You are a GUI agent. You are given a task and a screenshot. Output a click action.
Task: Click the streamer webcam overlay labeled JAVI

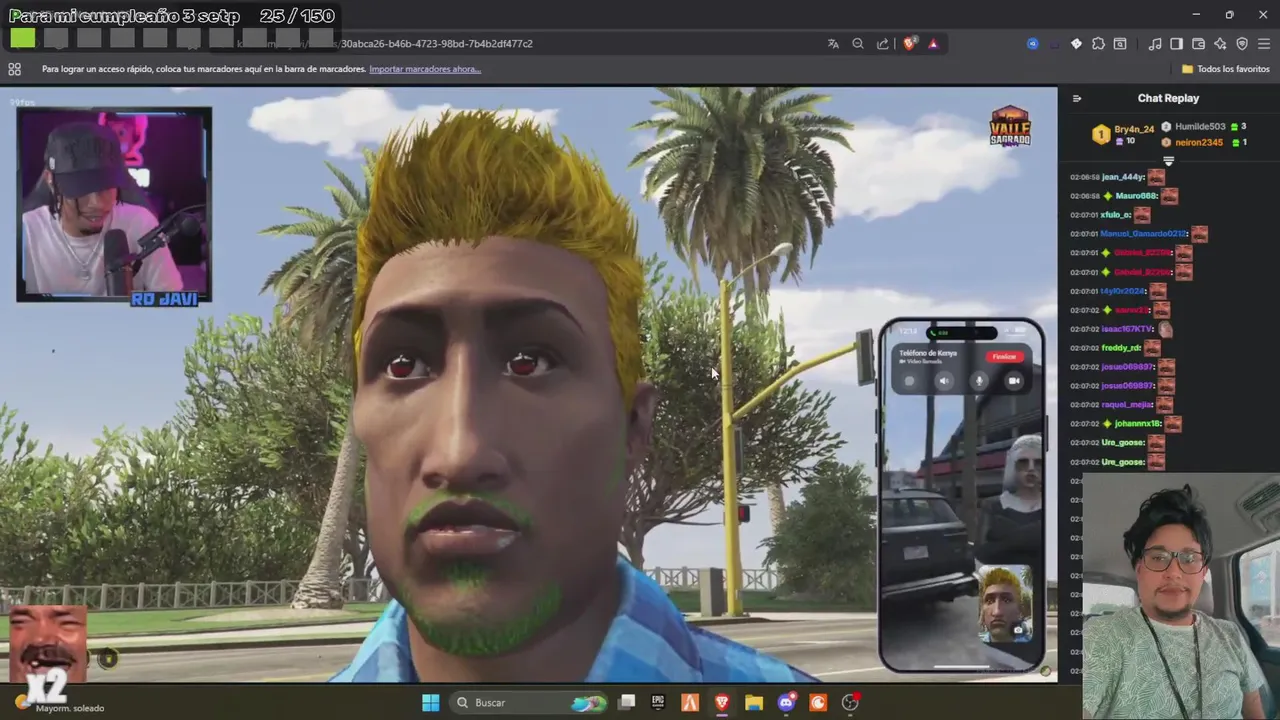(114, 205)
